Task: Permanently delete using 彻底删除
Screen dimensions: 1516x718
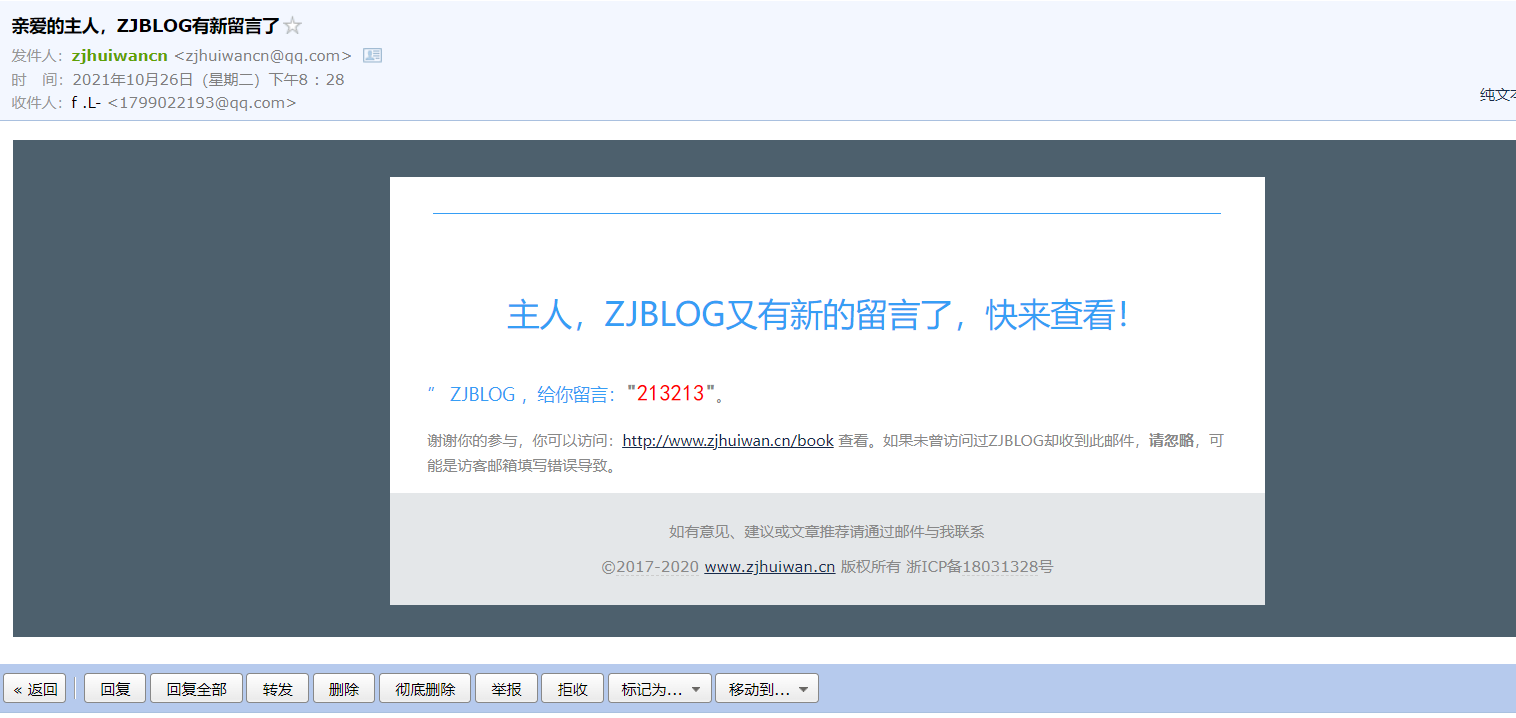Action: pos(425,689)
